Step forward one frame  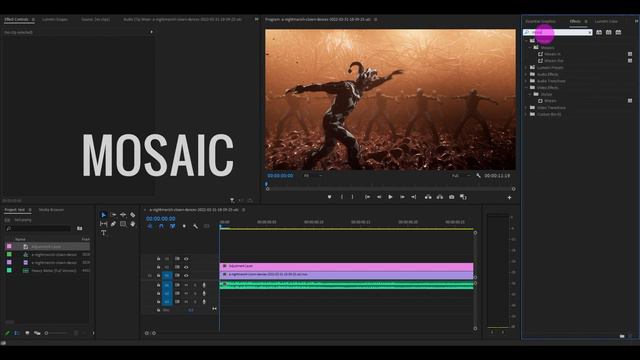(x=402, y=197)
